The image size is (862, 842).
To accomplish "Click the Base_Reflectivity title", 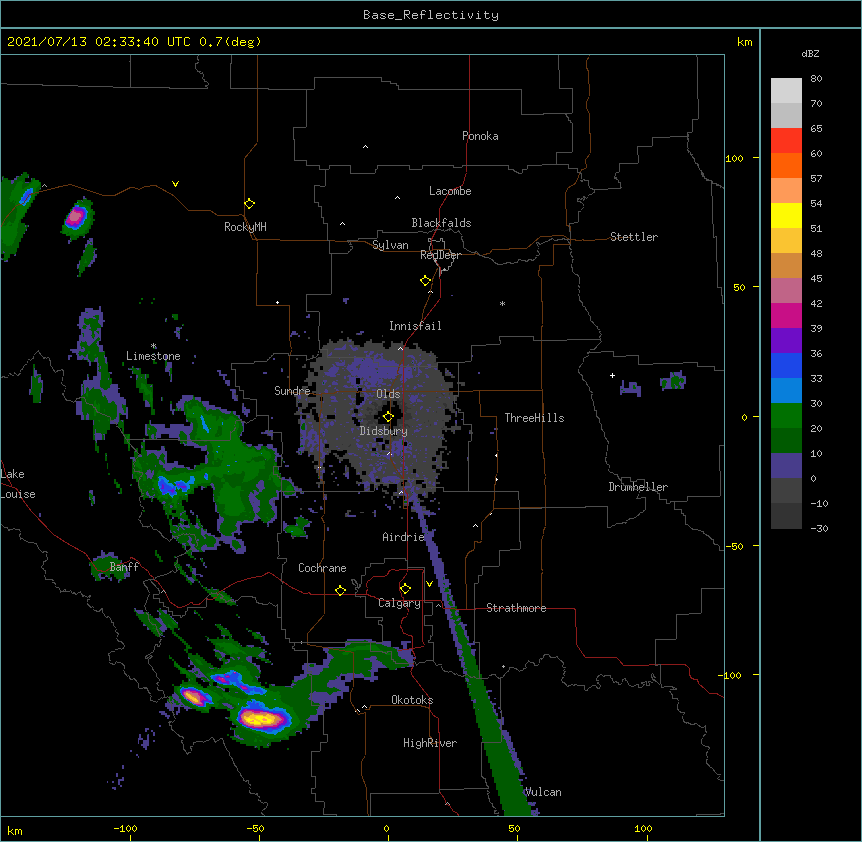I will point(431,15).
